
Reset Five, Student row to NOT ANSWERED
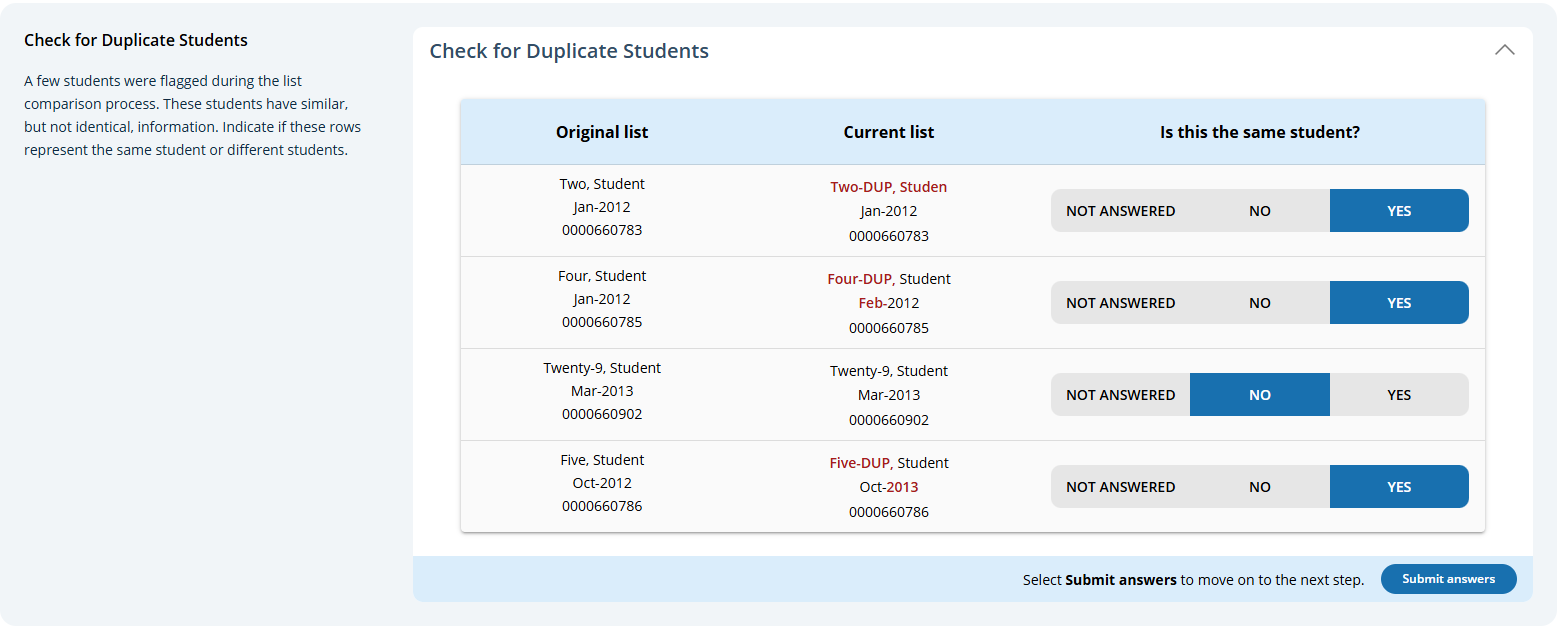click(x=1120, y=487)
